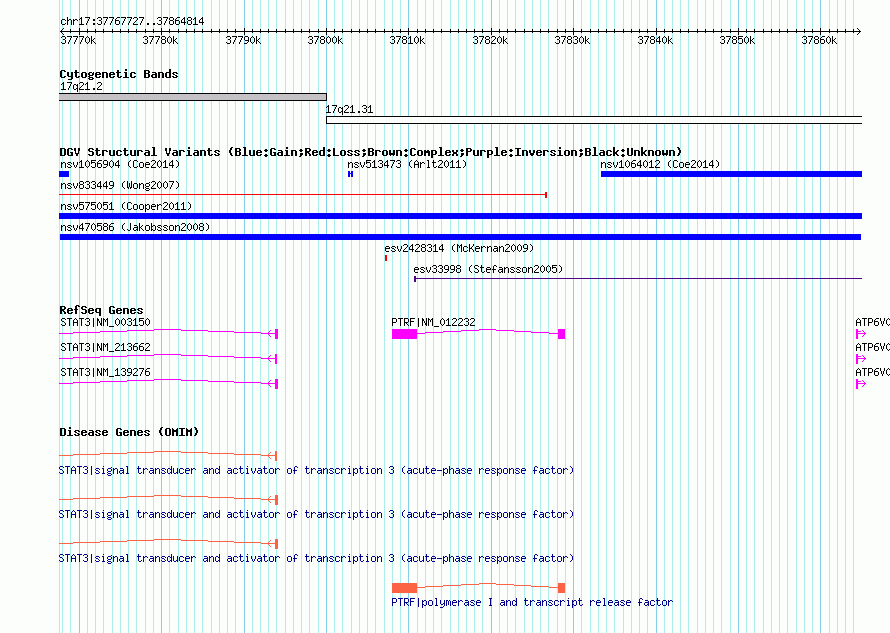Click the DGV Structural Variants track title

point(371,152)
